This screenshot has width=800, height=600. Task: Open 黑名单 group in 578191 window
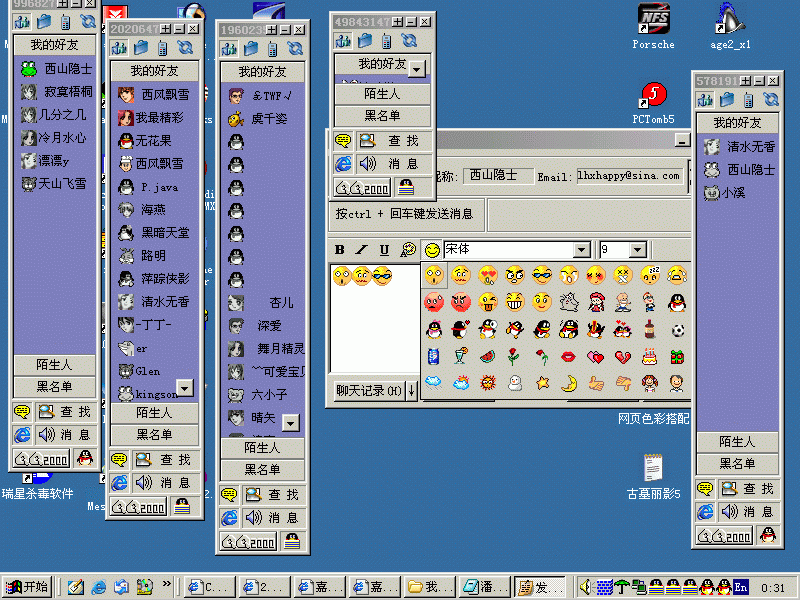coord(737,463)
